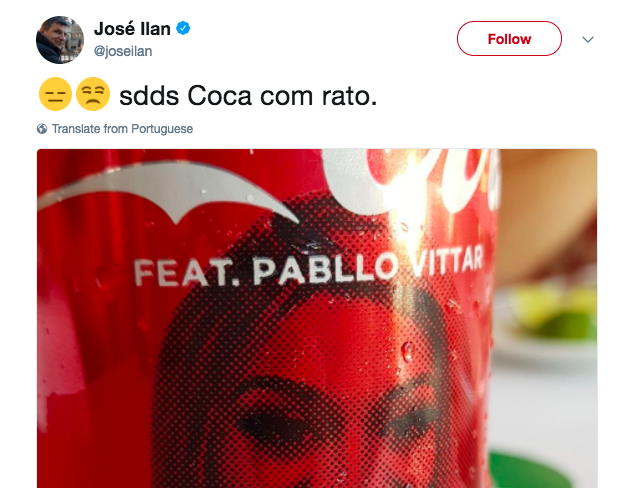Click the blue verified badge icon

point(183,28)
